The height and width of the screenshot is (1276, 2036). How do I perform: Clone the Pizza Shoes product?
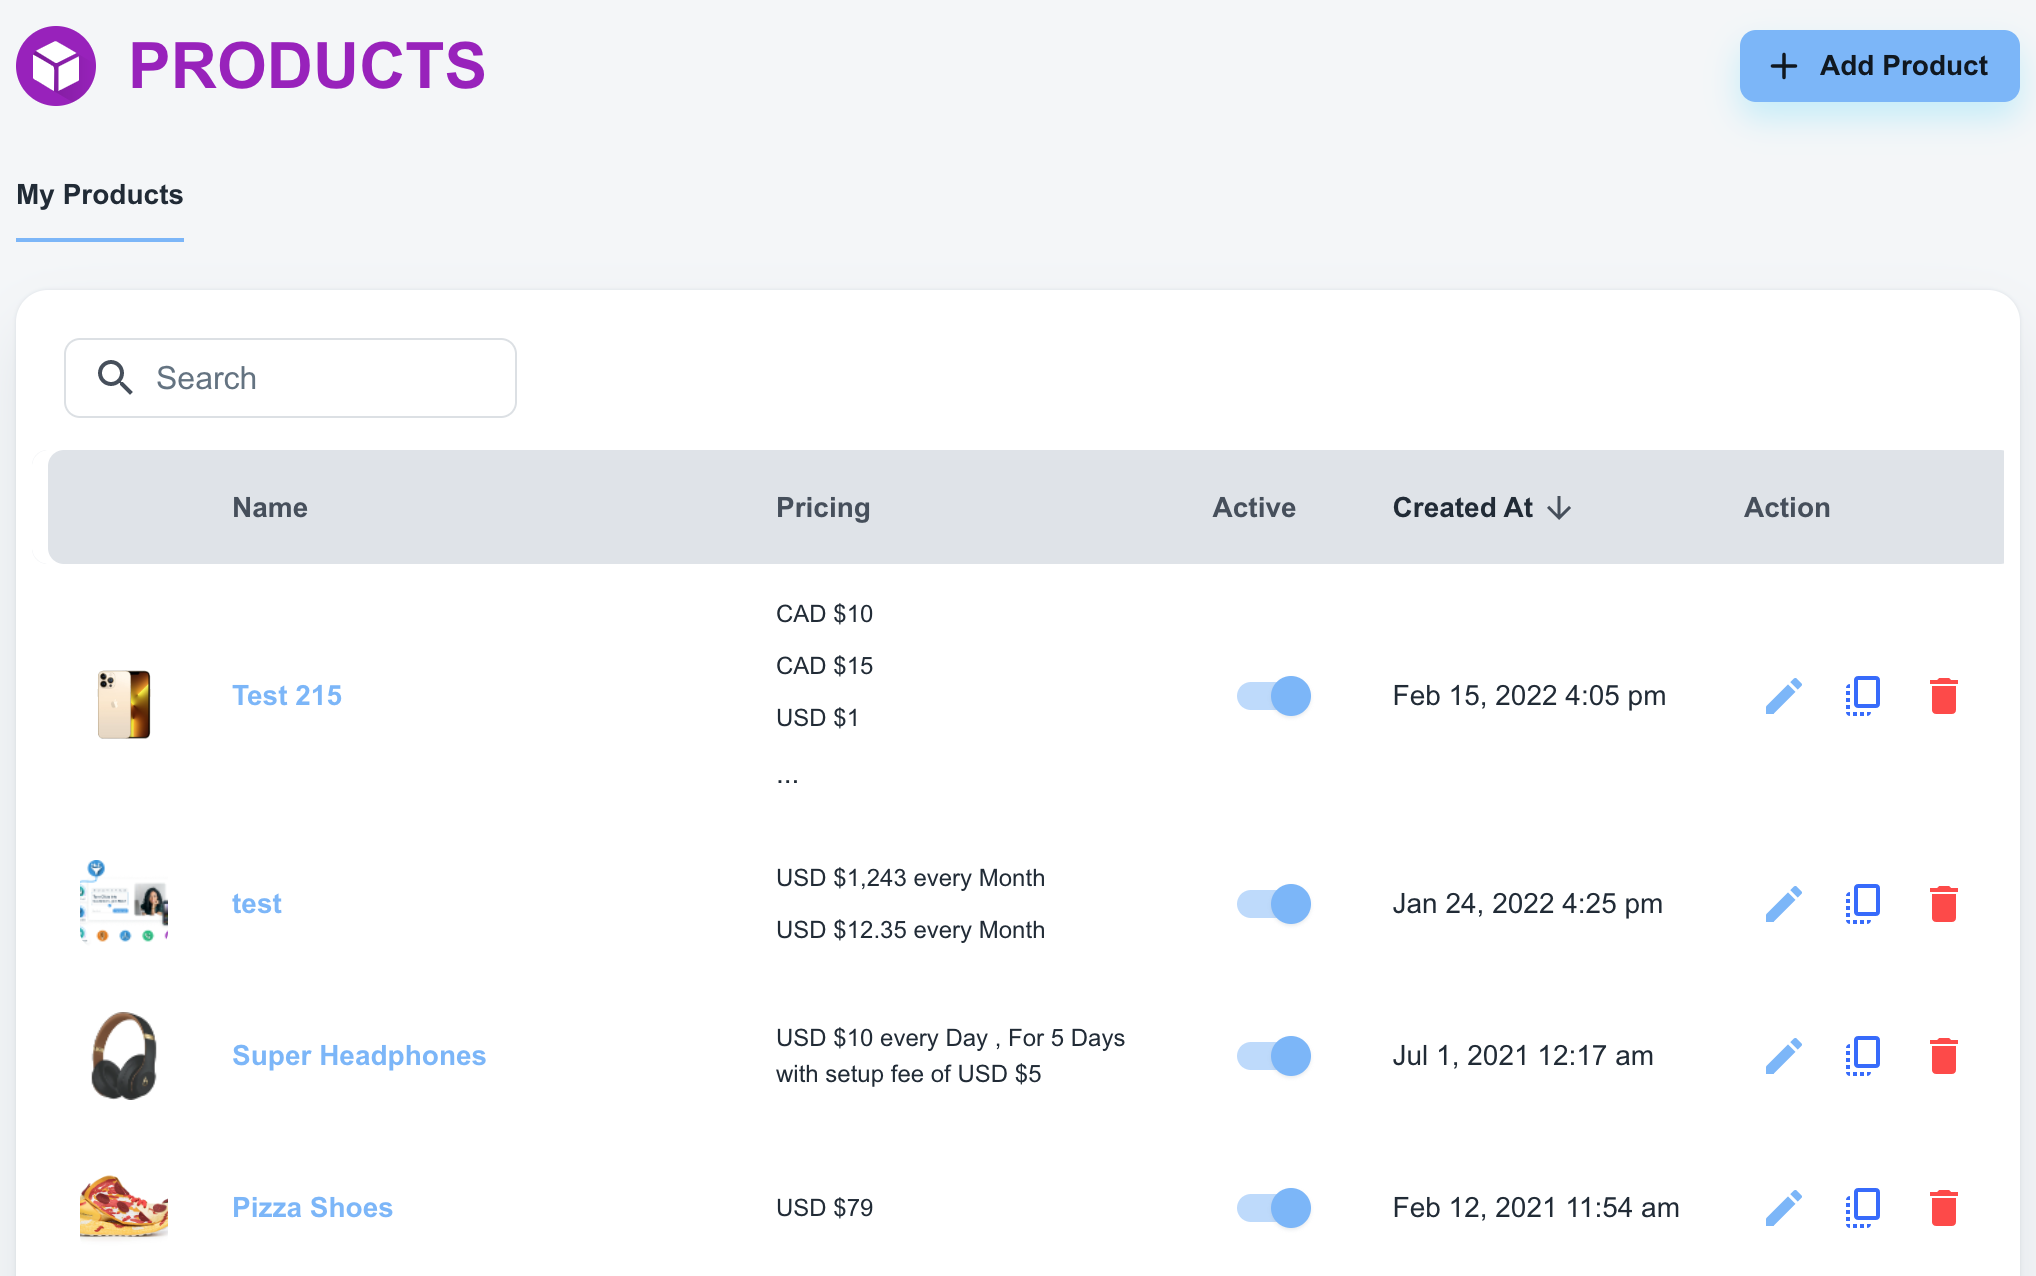(1862, 1208)
